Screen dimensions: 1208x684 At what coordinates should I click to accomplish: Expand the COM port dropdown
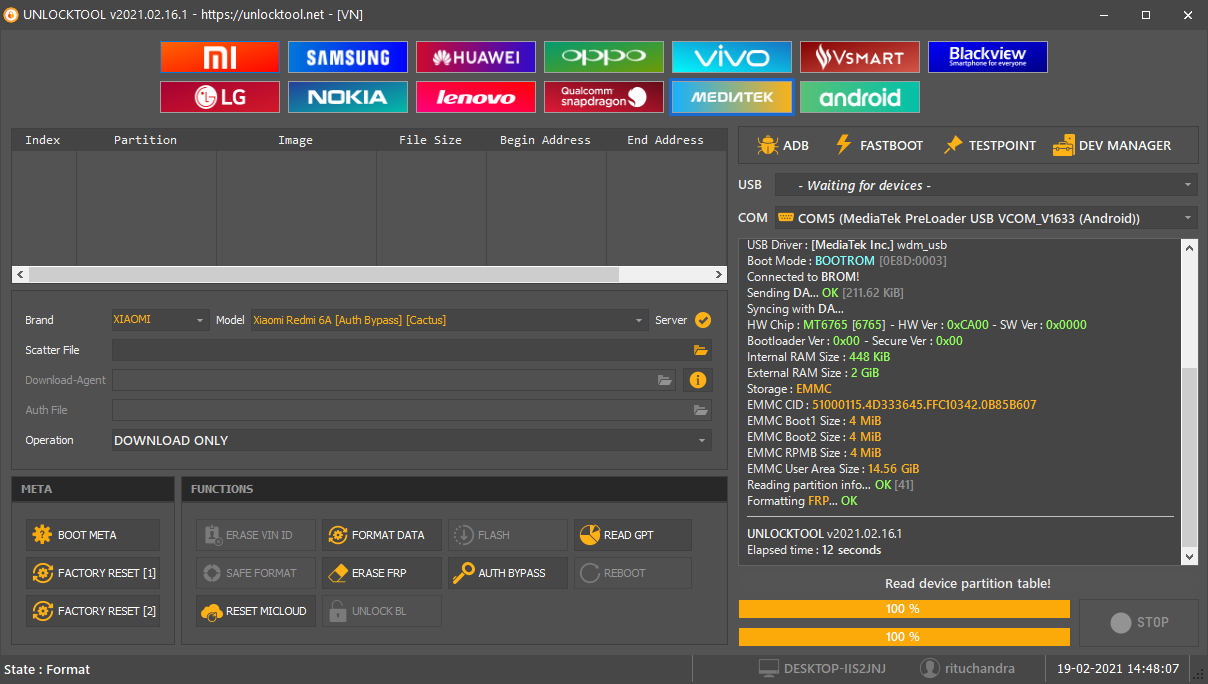point(985,217)
